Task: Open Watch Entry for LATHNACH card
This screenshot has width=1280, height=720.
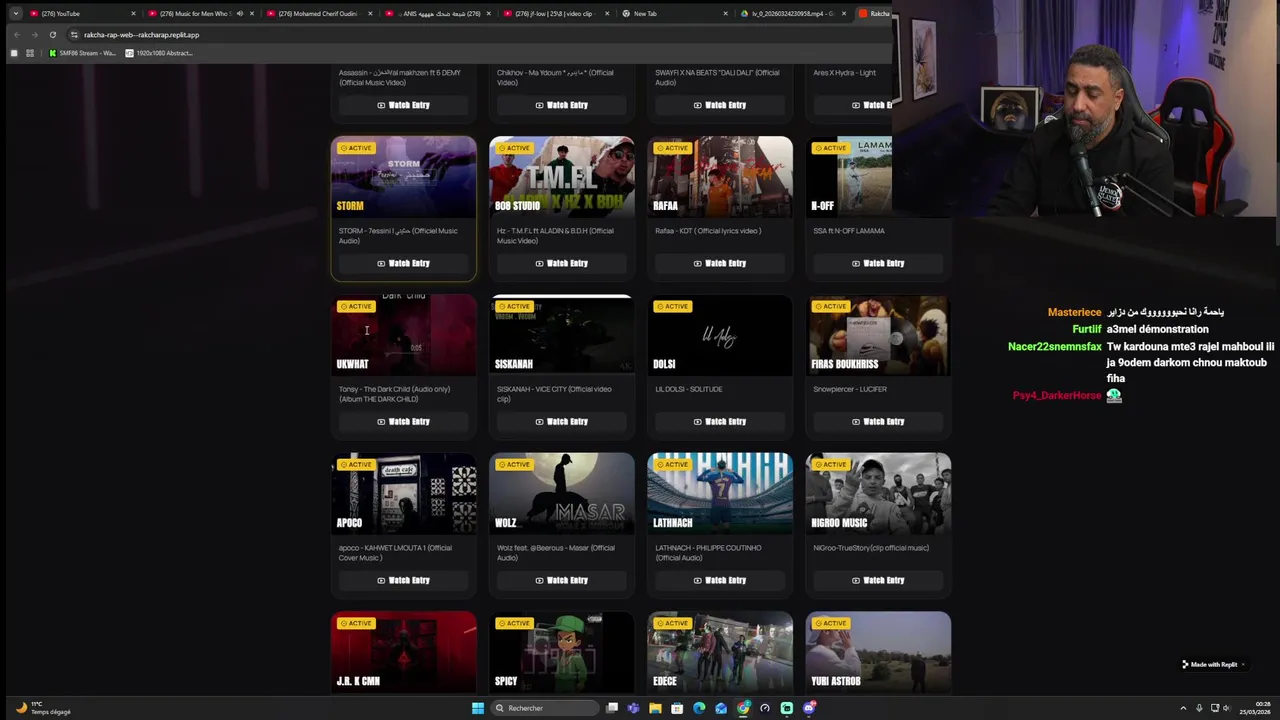Action: pos(720,580)
